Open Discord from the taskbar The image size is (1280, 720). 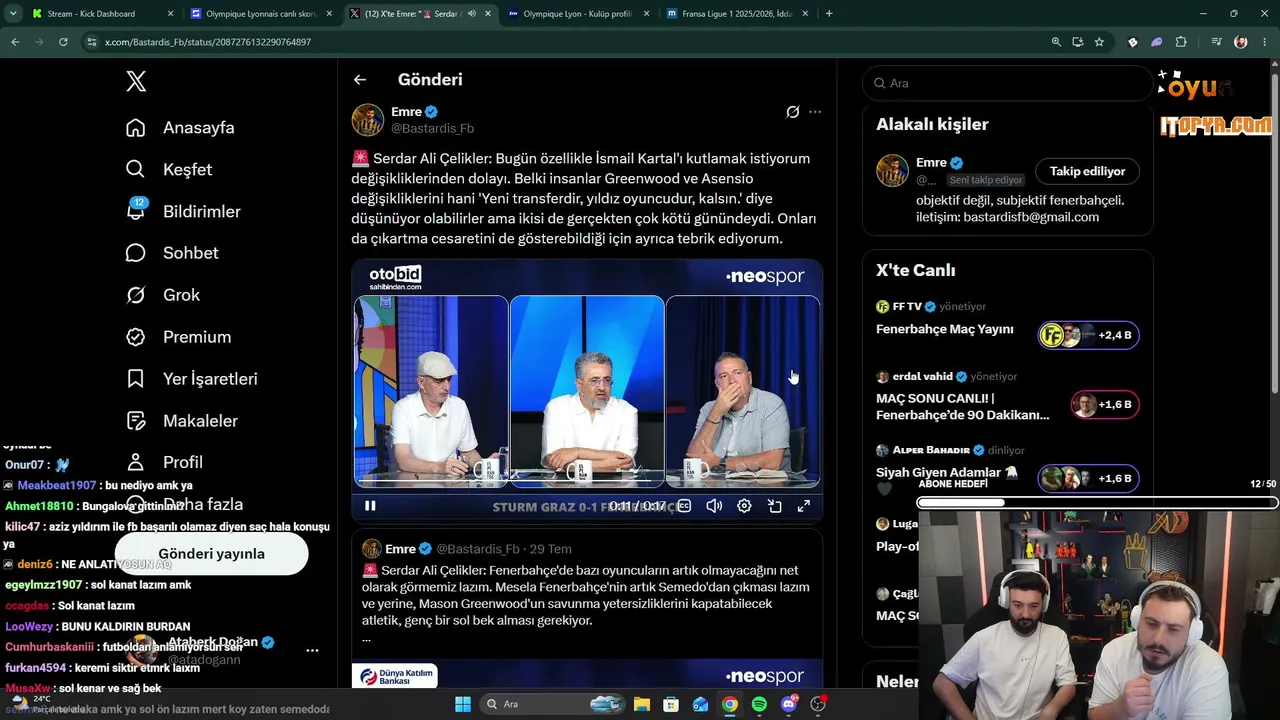point(789,704)
